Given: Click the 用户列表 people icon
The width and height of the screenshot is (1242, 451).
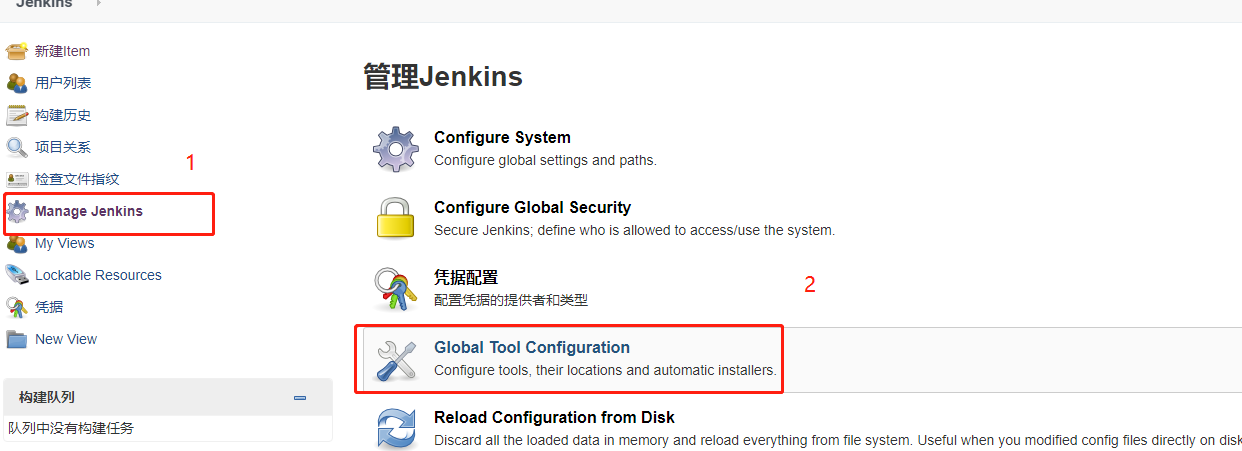Looking at the screenshot, I should [17, 83].
